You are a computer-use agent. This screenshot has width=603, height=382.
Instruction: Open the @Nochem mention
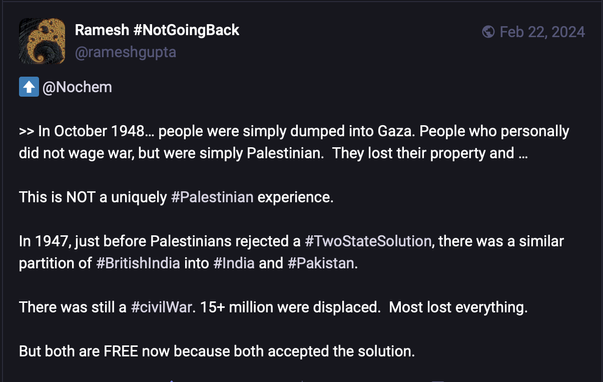77,87
